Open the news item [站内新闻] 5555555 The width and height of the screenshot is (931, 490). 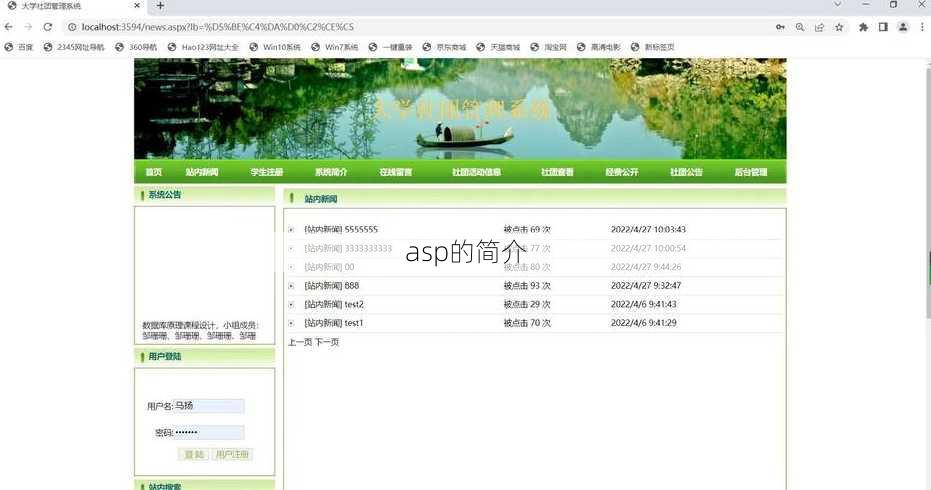(x=341, y=229)
